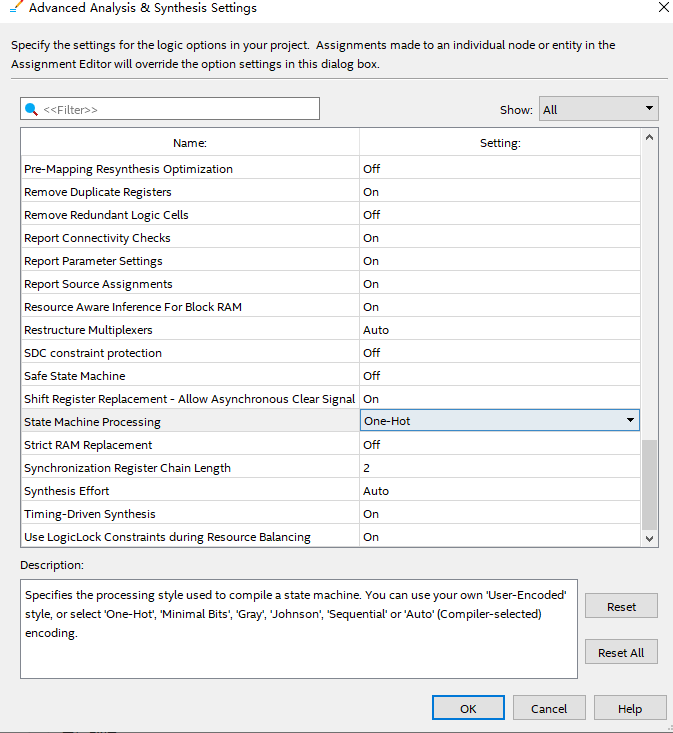Click the Reset button
This screenshot has height=733, width=673.
point(621,607)
